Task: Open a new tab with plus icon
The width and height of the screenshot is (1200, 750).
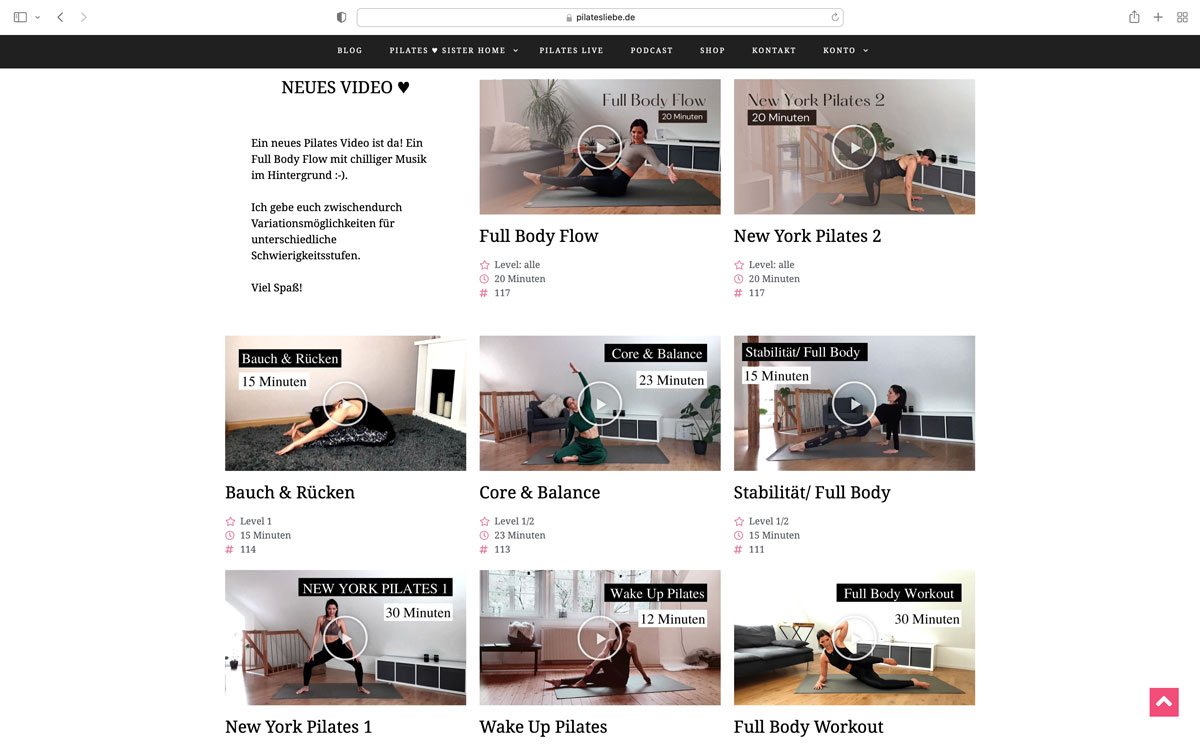Action: pyautogui.click(x=1158, y=17)
